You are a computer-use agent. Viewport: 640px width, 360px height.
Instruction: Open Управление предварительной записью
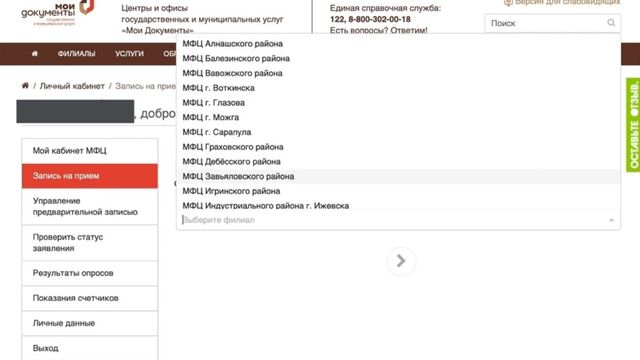pyautogui.click(x=90, y=206)
